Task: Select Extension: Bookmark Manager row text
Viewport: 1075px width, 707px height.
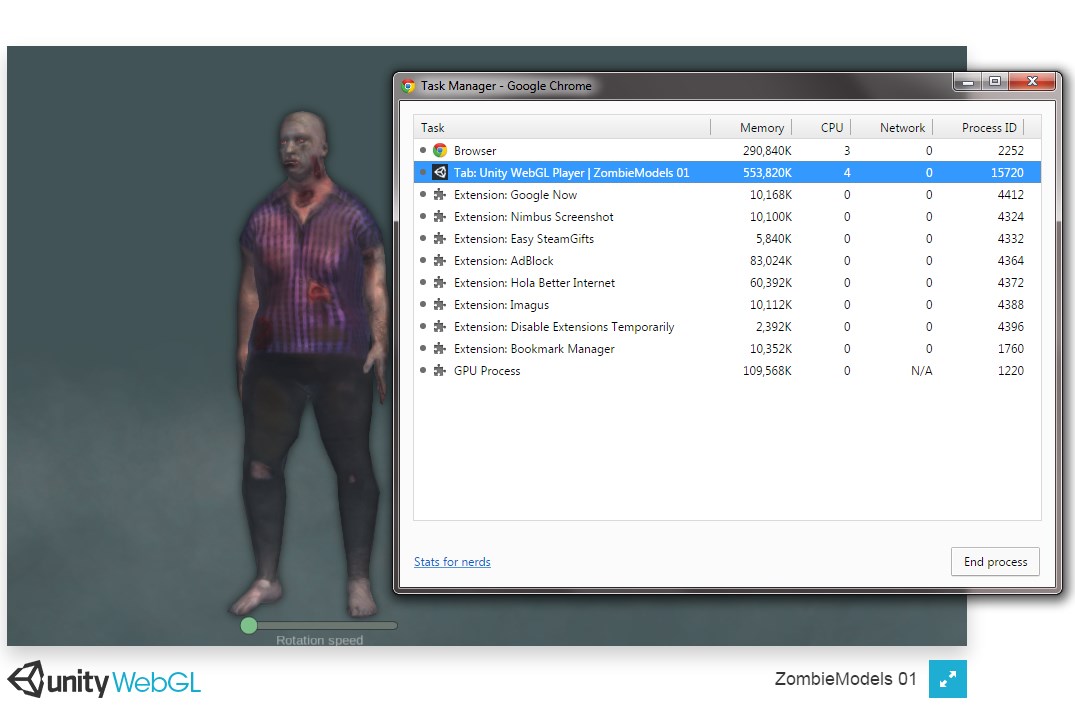Action: tap(534, 348)
